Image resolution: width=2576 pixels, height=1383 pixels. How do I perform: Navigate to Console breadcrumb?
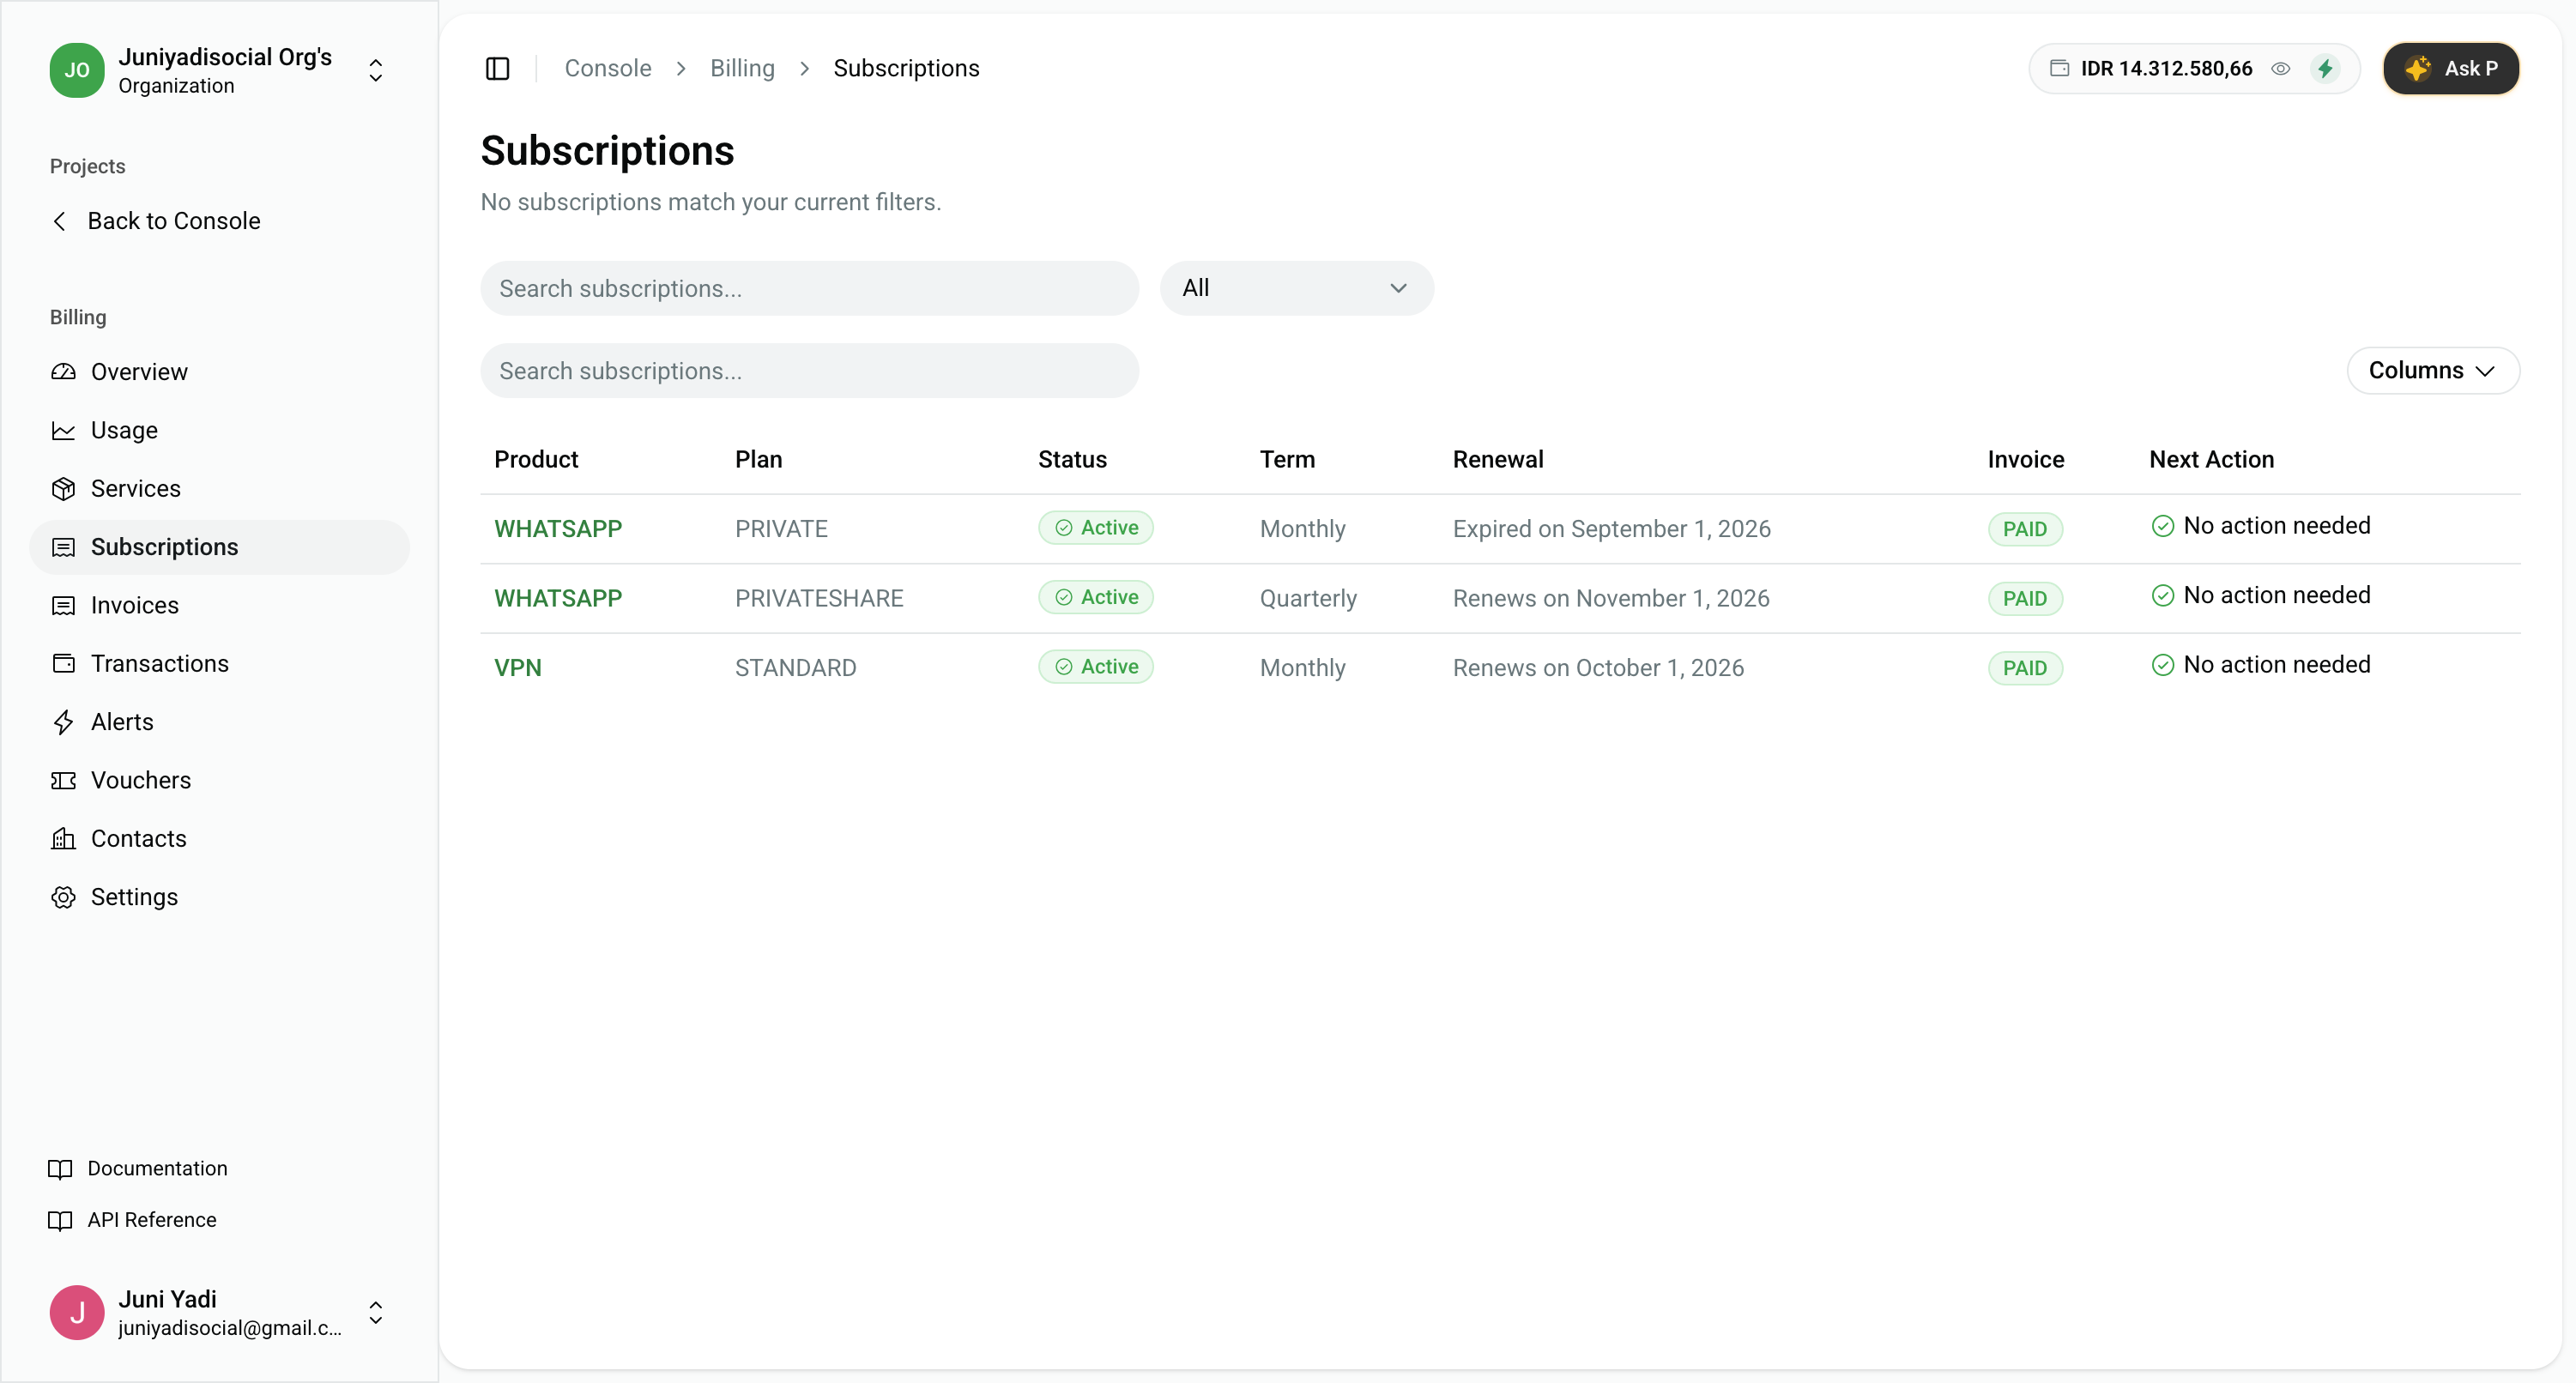point(608,68)
